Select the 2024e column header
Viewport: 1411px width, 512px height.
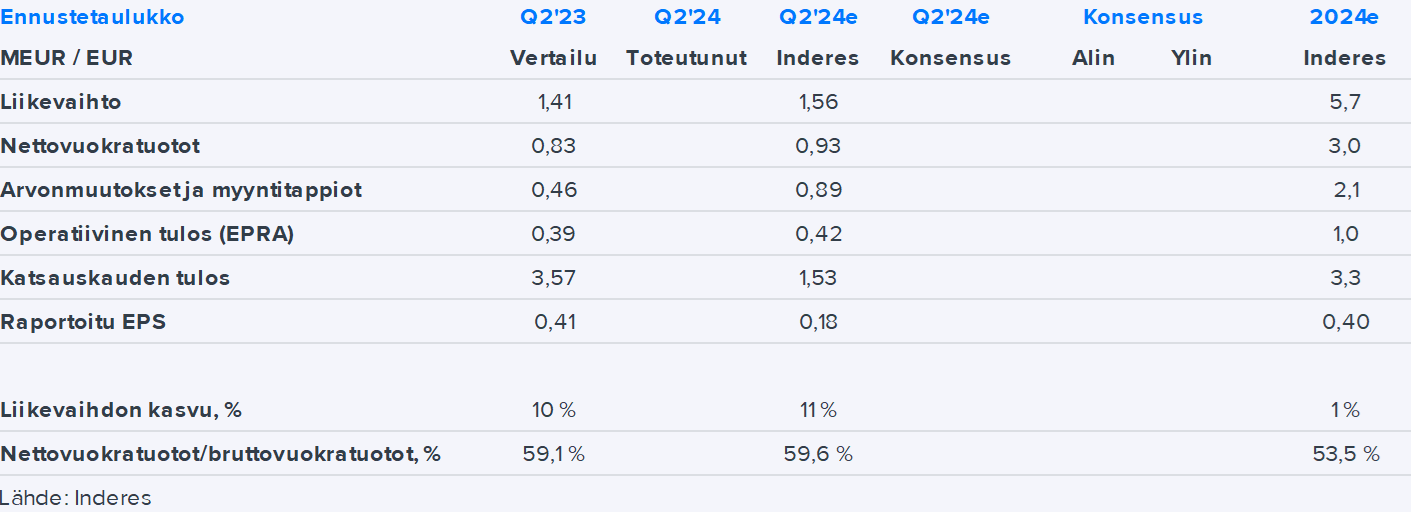pyautogui.click(x=1344, y=17)
